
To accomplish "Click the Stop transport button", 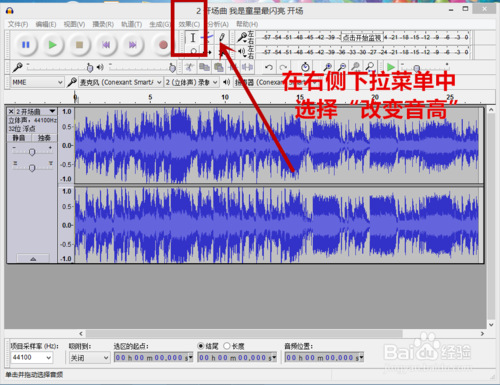I will click(x=79, y=45).
